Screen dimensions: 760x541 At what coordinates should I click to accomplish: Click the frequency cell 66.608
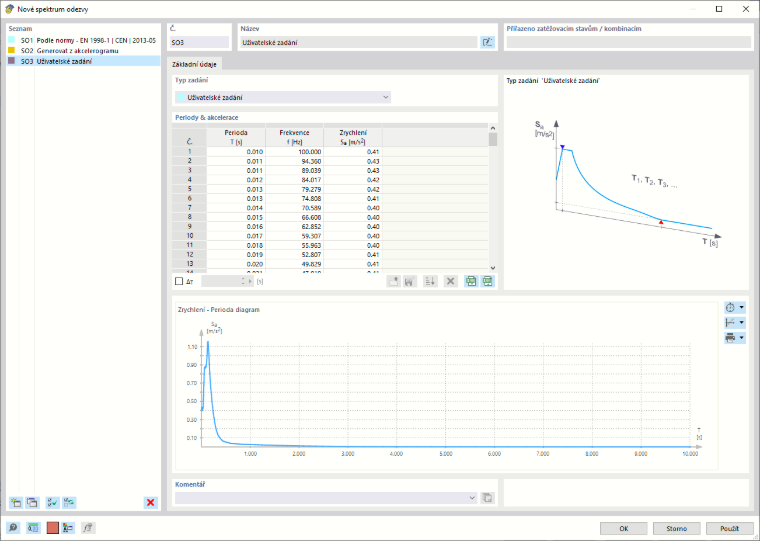[x=295, y=217]
